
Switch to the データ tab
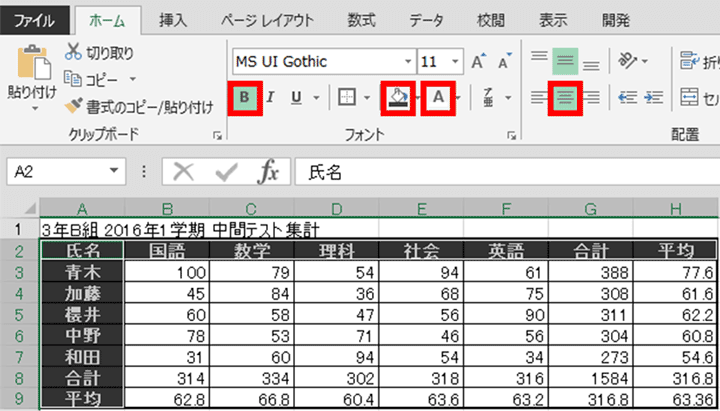click(x=427, y=21)
